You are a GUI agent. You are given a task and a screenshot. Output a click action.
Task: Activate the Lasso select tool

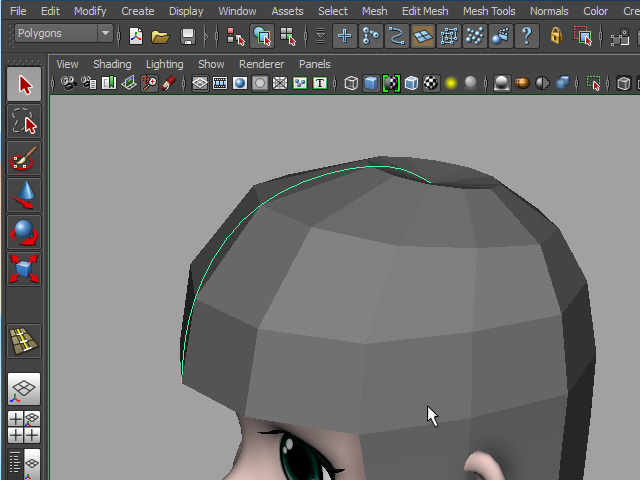24,123
